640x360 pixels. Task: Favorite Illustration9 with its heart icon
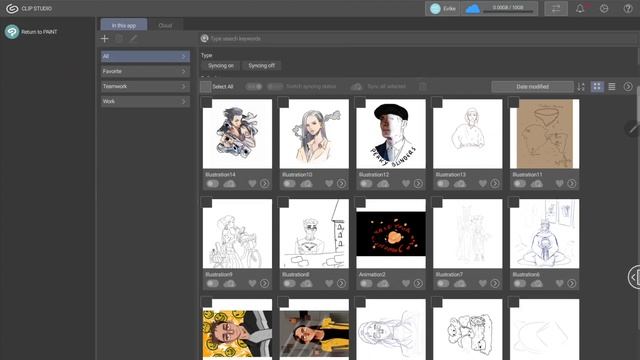click(252, 283)
